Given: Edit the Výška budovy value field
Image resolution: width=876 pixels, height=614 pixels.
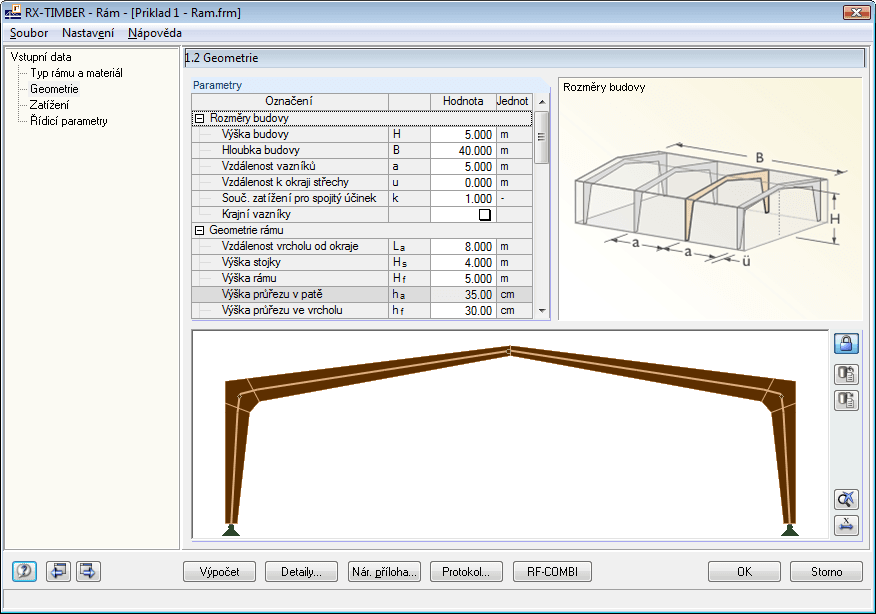Looking at the screenshot, I should pos(461,134).
